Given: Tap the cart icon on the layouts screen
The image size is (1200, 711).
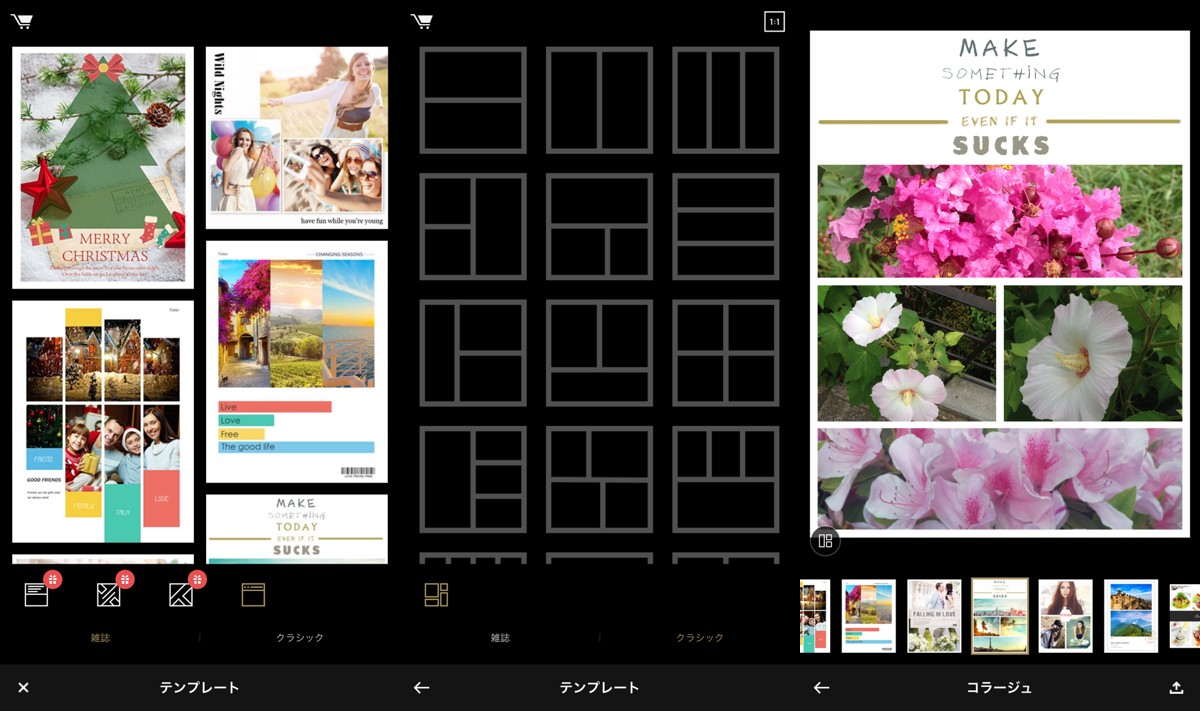Looking at the screenshot, I should (x=421, y=19).
